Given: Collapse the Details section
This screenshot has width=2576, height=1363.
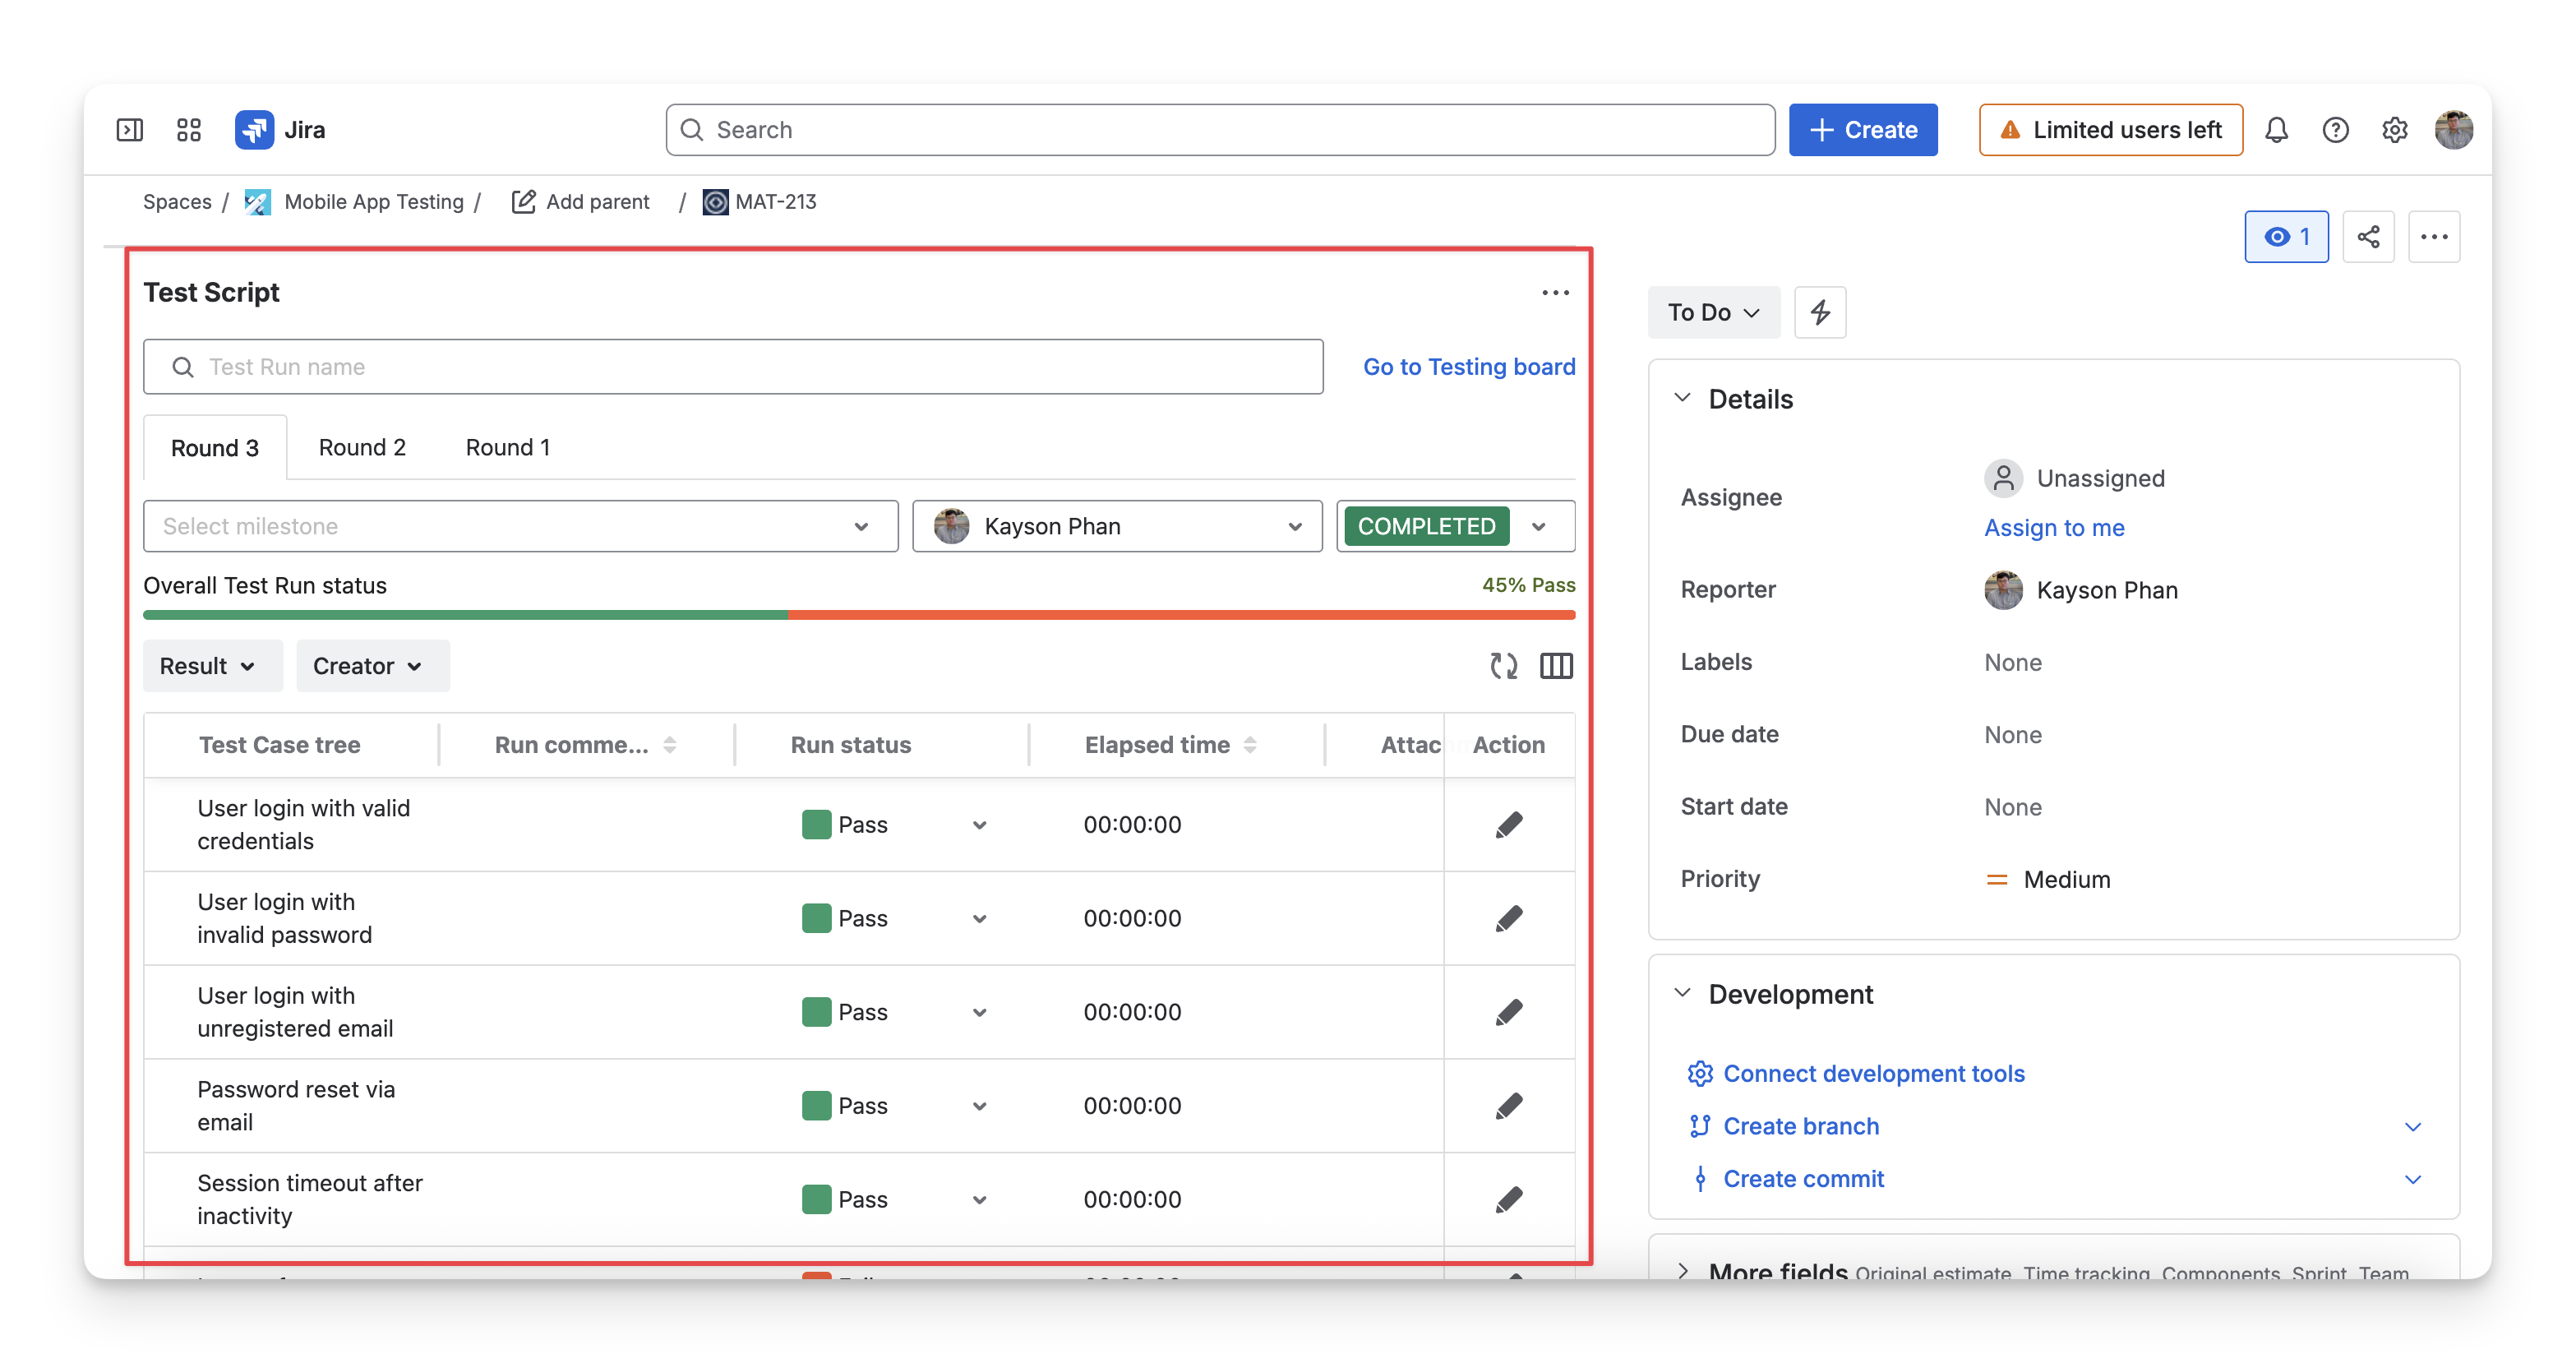Looking at the screenshot, I should click(x=1682, y=398).
